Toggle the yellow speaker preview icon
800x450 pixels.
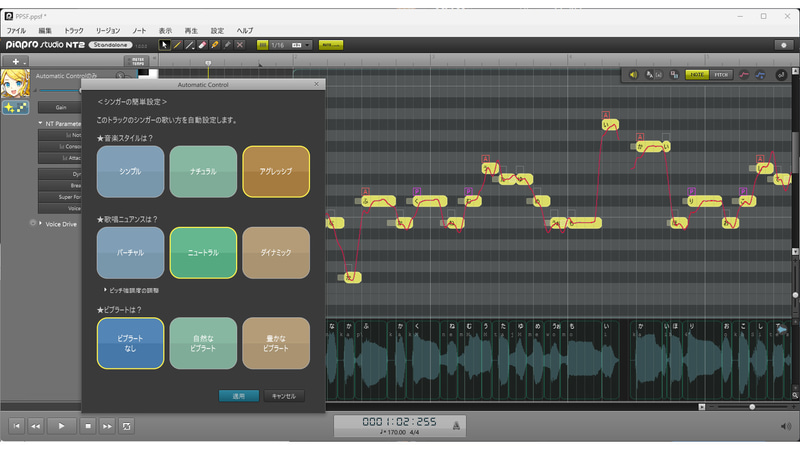click(633, 75)
